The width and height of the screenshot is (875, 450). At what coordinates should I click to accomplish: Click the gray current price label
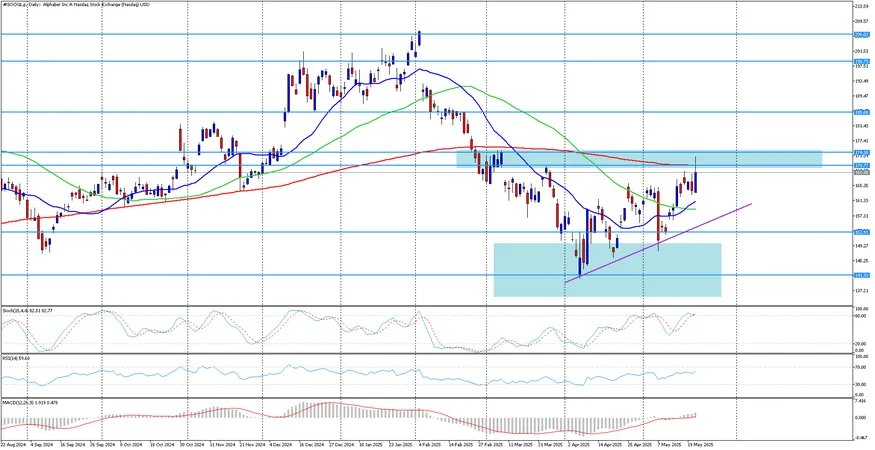coord(860,173)
